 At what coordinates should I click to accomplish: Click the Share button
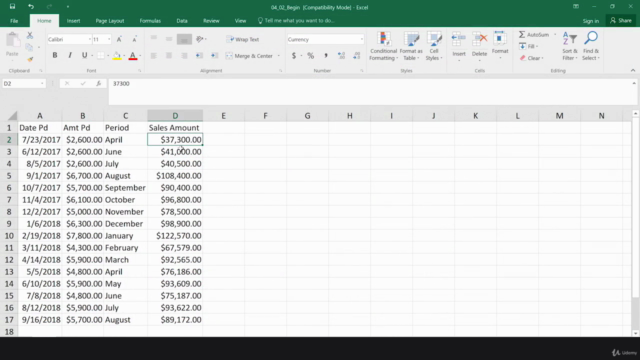coord(620,20)
